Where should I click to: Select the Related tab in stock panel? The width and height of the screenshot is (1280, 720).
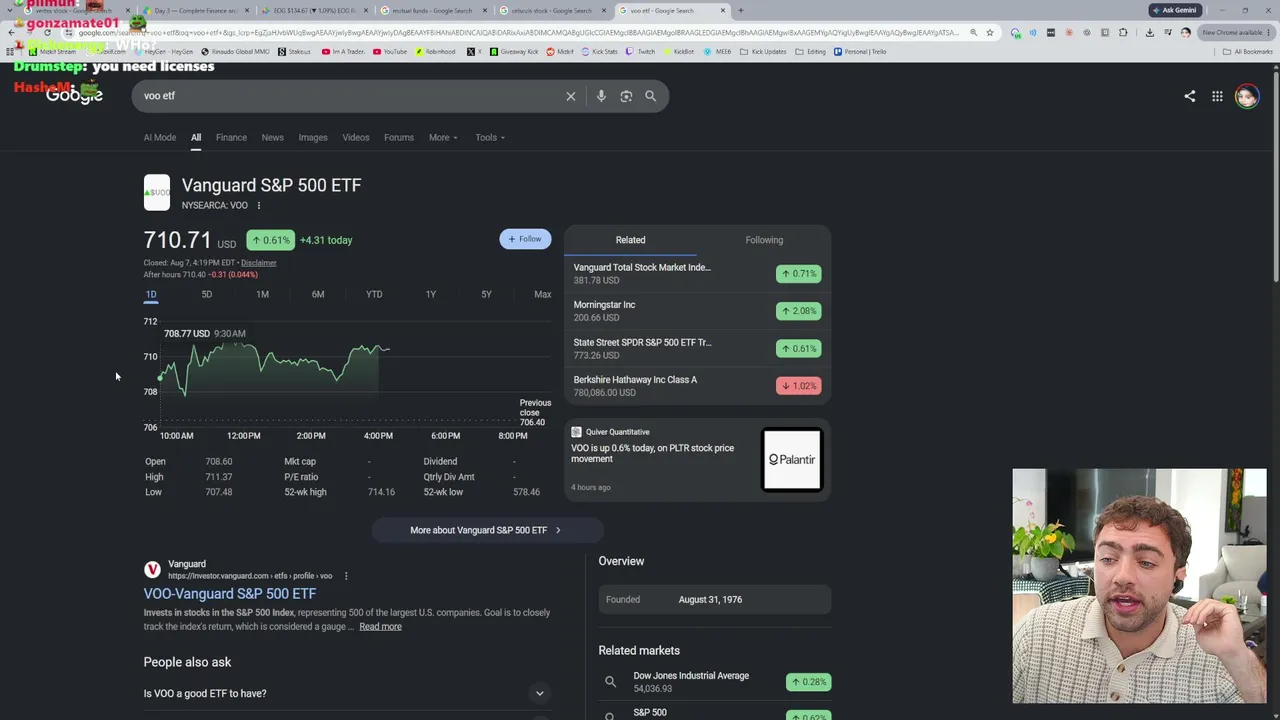(x=630, y=240)
